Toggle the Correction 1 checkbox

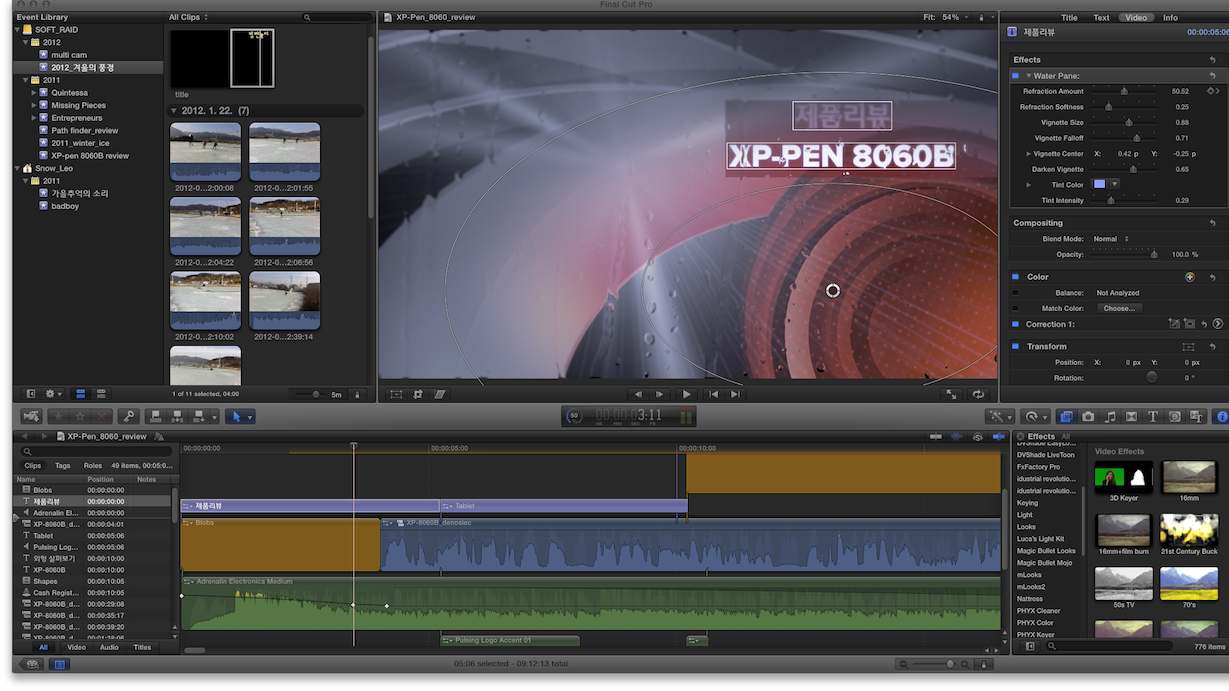(x=1016, y=324)
